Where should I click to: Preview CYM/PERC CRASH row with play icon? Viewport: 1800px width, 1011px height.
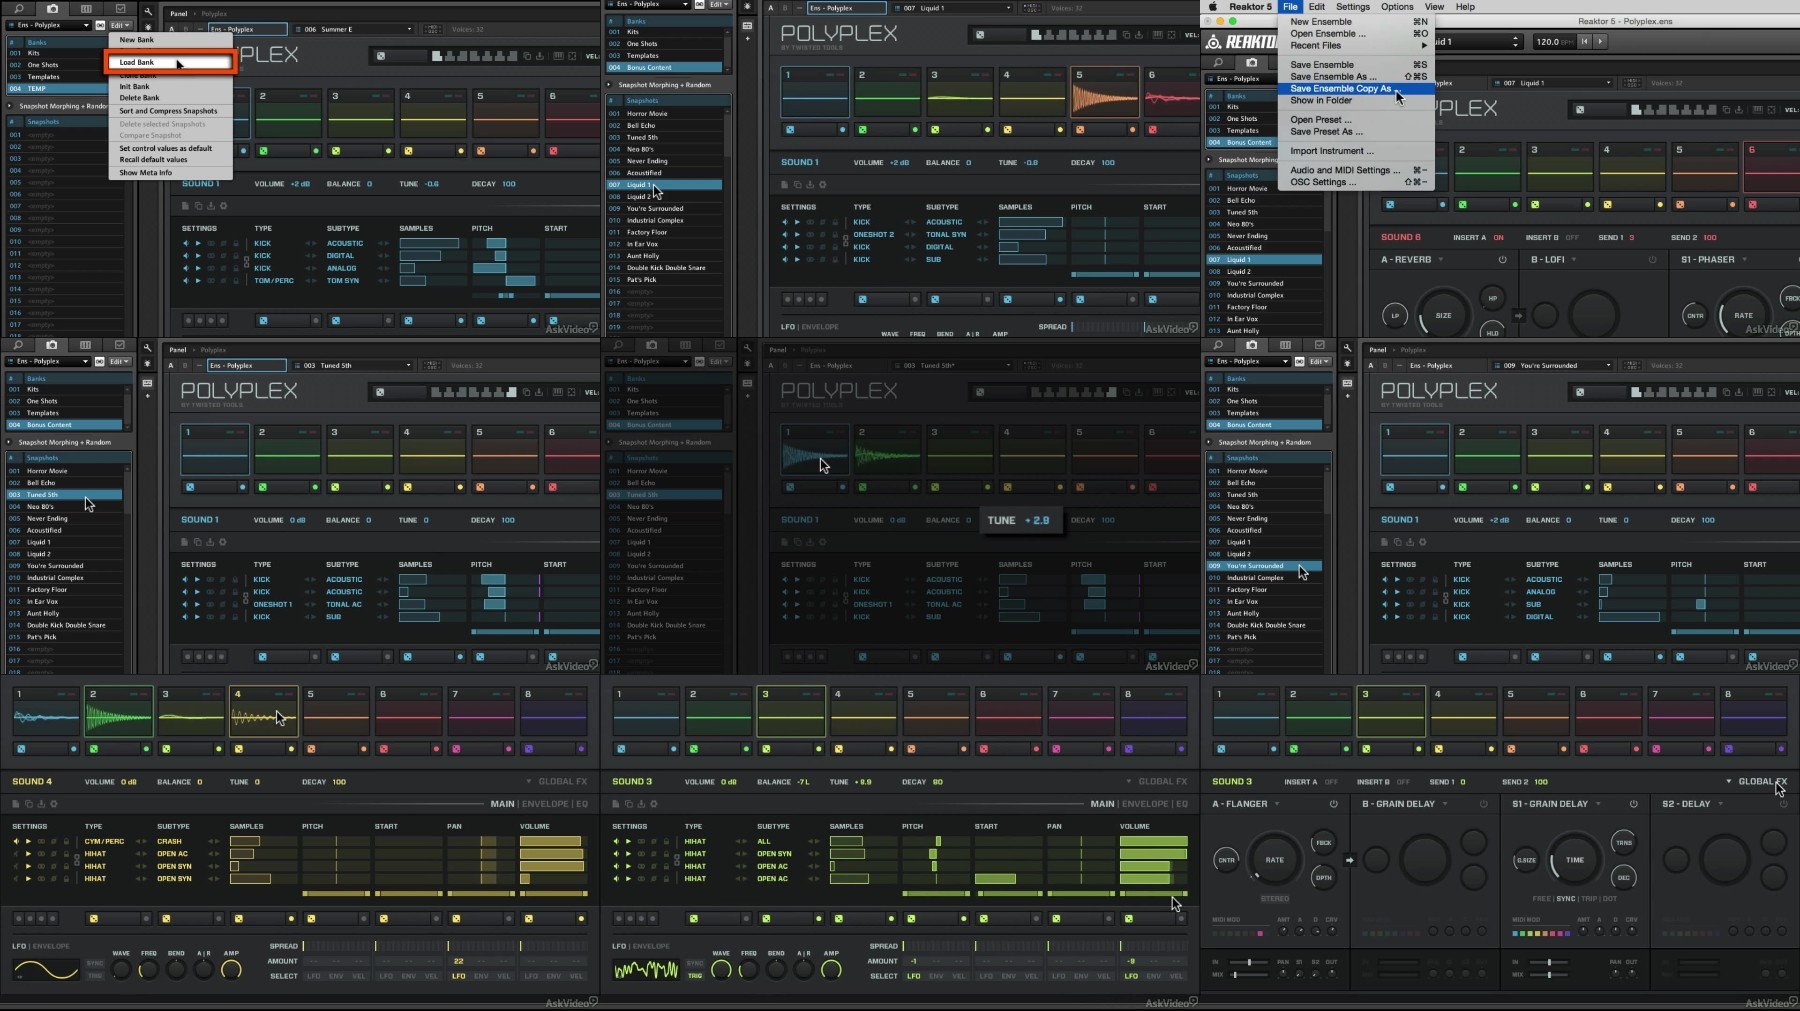28,842
